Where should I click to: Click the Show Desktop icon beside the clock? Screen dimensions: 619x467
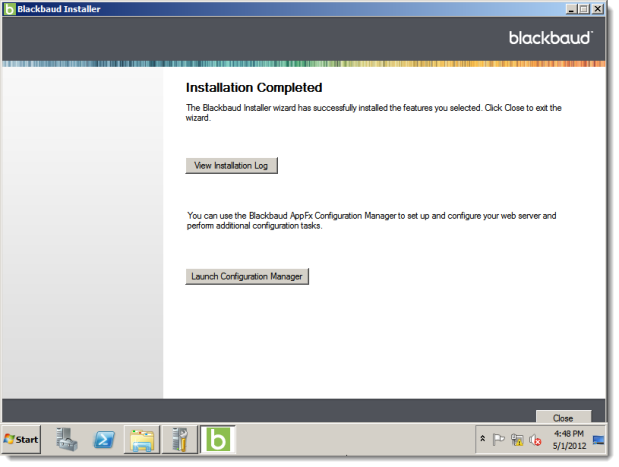tap(598, 439)
